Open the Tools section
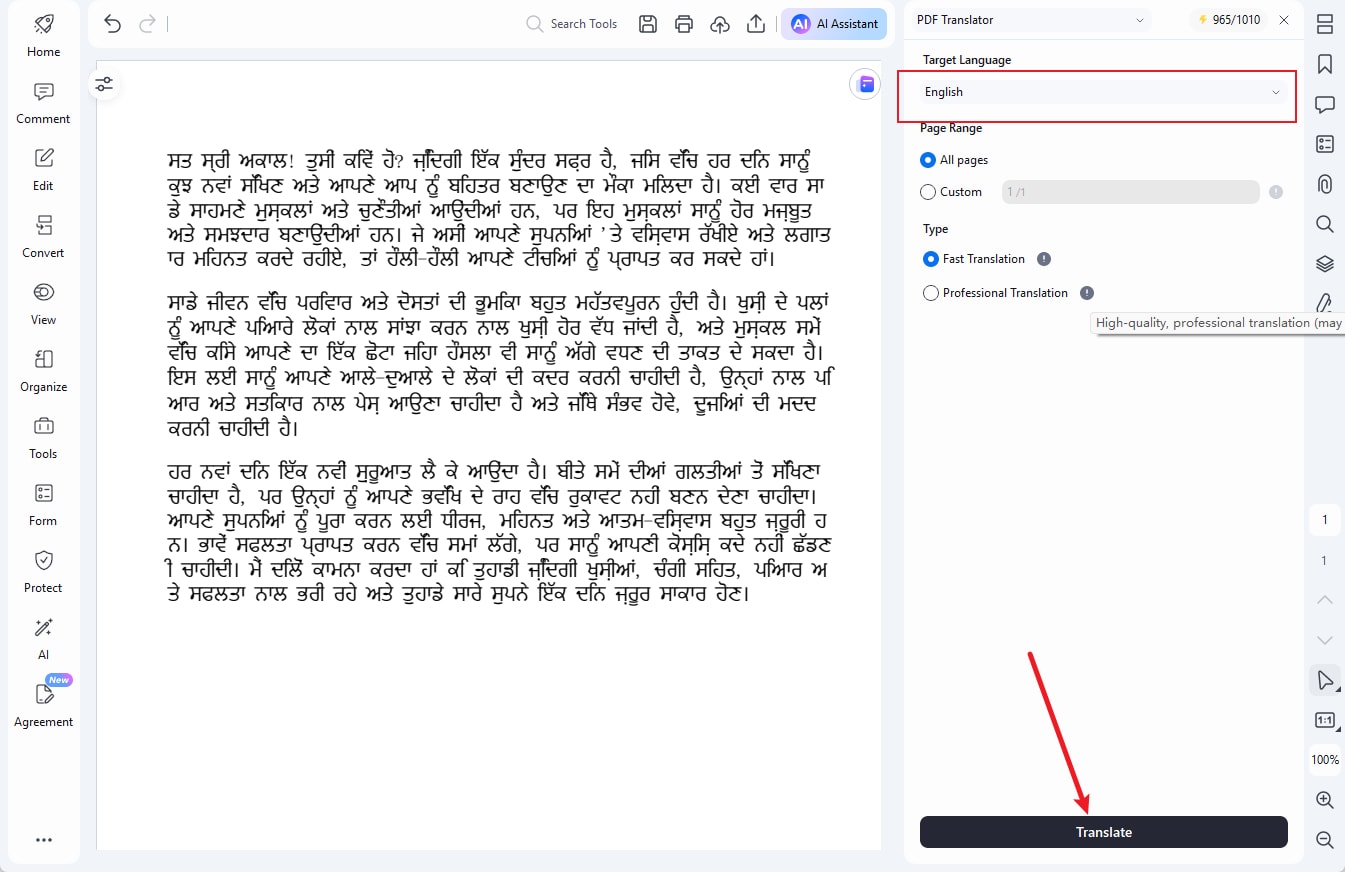This screenshot has height=872, width=1345. click(43, 439)
